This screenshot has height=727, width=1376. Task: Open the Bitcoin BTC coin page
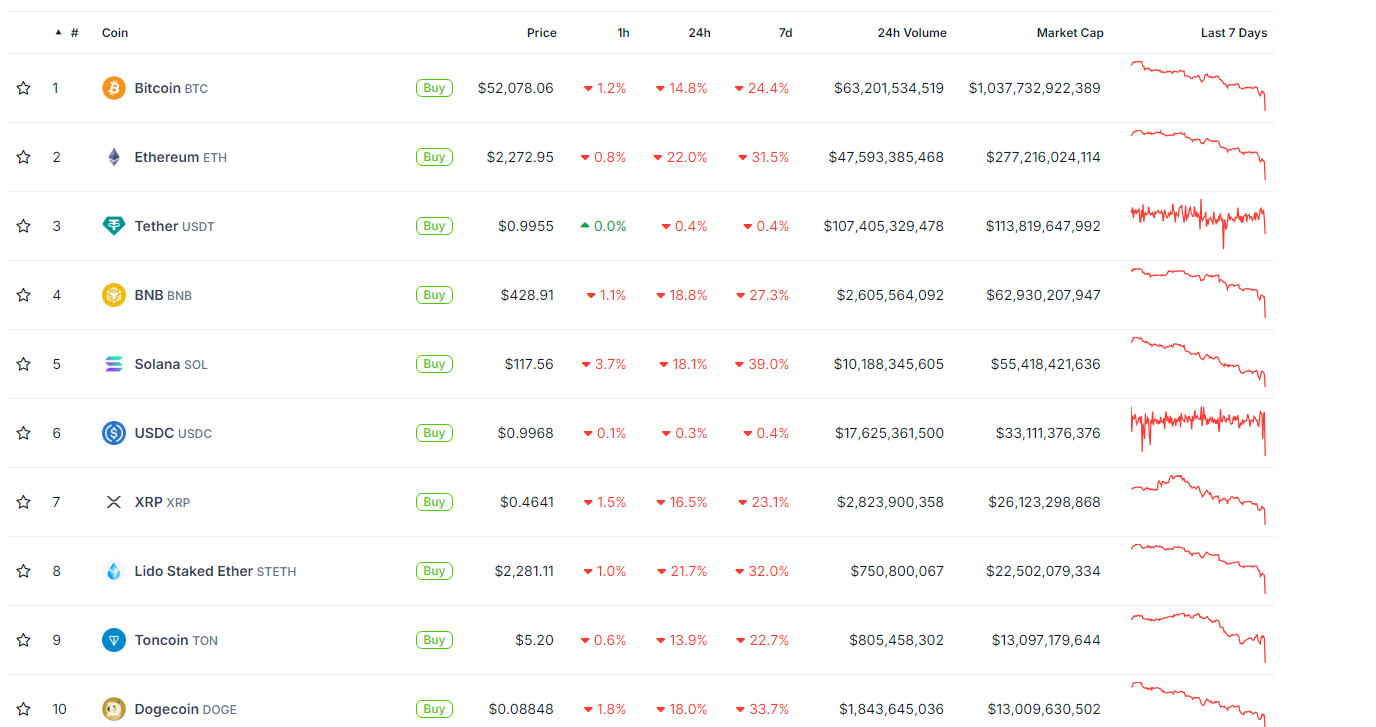tap(171, 88)
